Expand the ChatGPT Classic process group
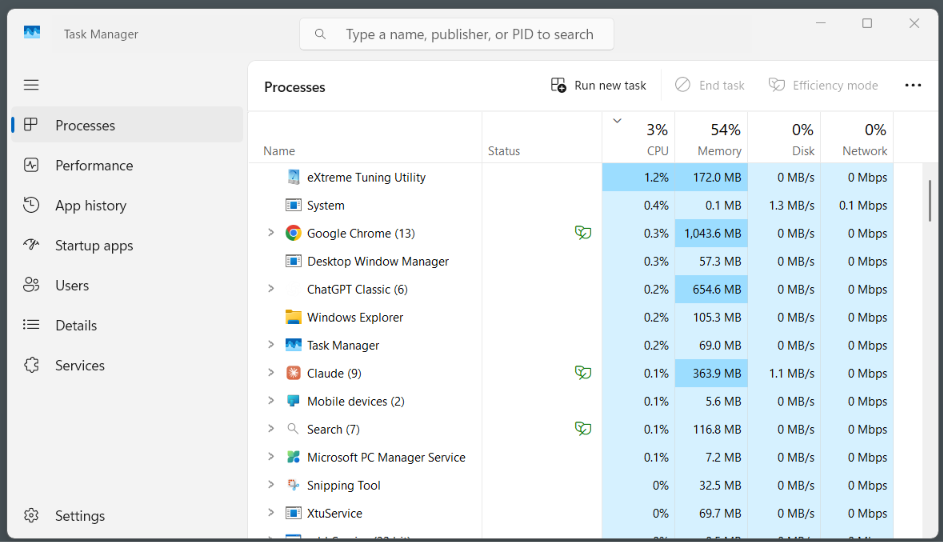 coord(271,288)
